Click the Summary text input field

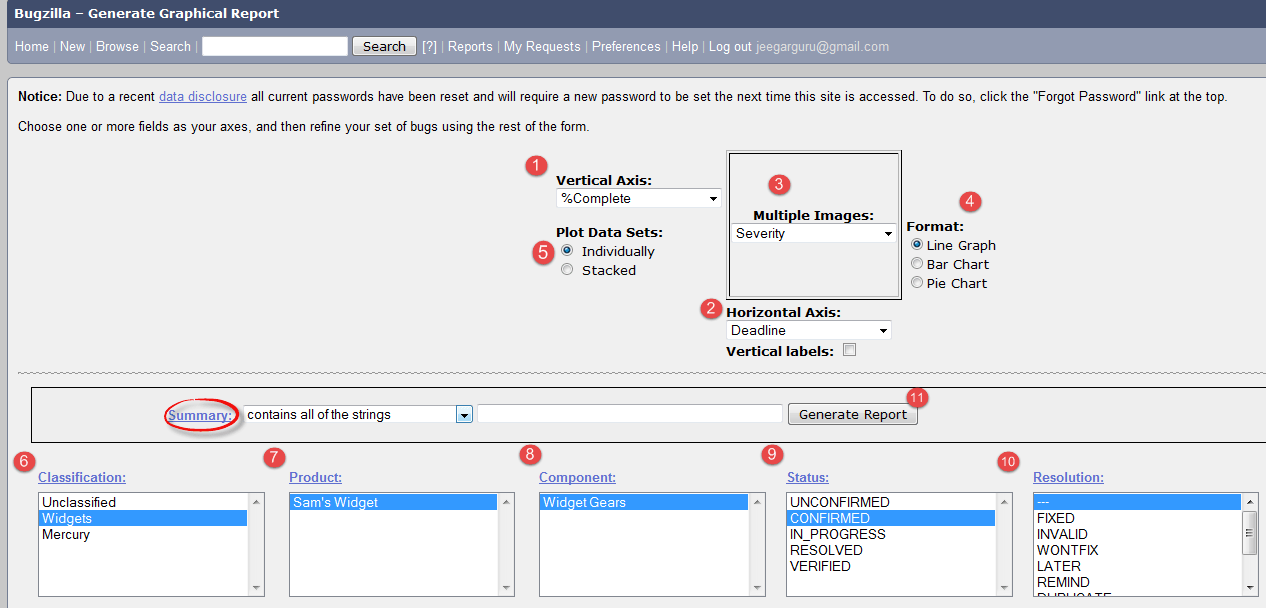coord(630,414)
